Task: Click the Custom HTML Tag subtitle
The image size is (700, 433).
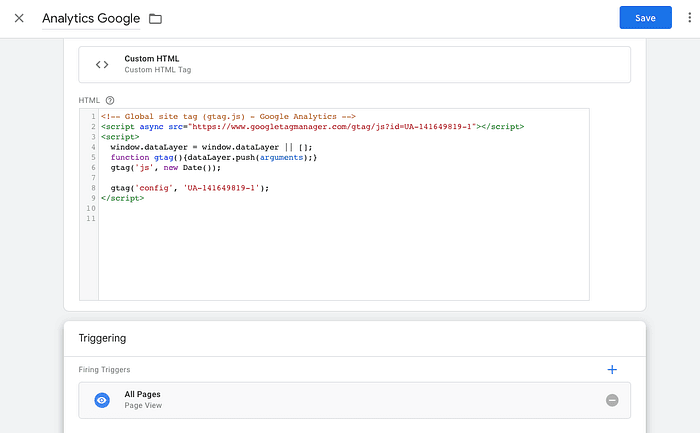Action: [158, 70]
